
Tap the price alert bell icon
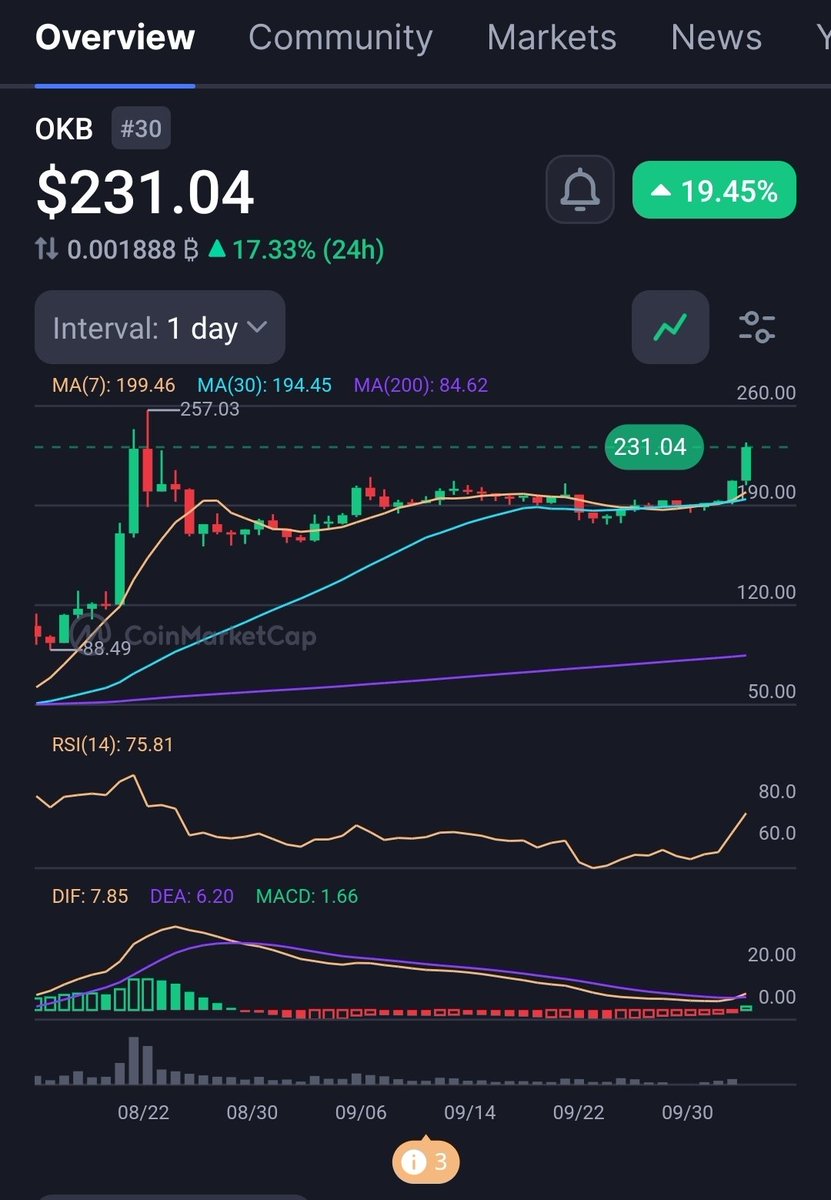click(580, 189)
